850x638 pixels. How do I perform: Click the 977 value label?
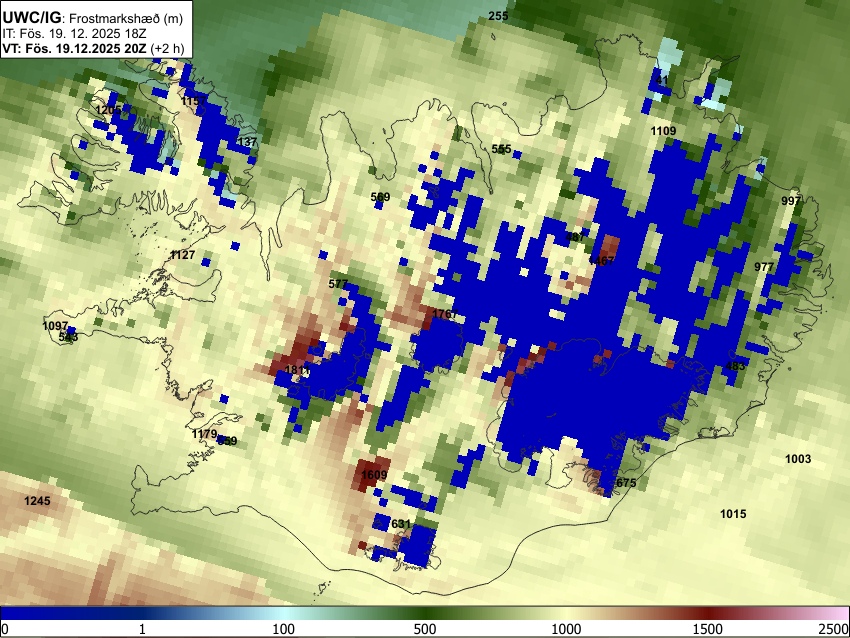764,267
